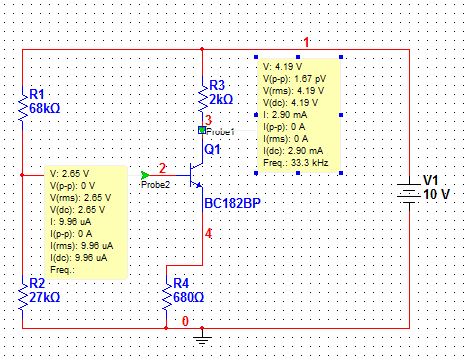Click the Probe1 square marker
This screenshot has height=362, width=469.
click(x=202, y=130)
